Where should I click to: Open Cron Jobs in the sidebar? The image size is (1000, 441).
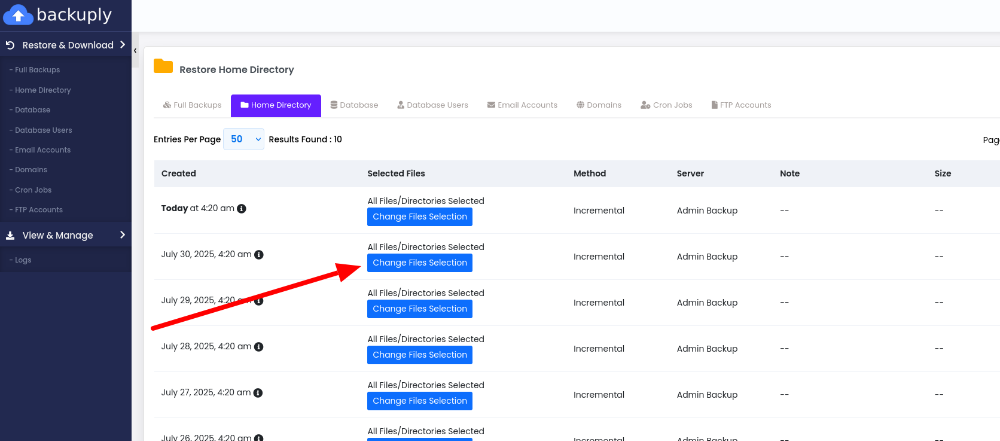(31, 190)
